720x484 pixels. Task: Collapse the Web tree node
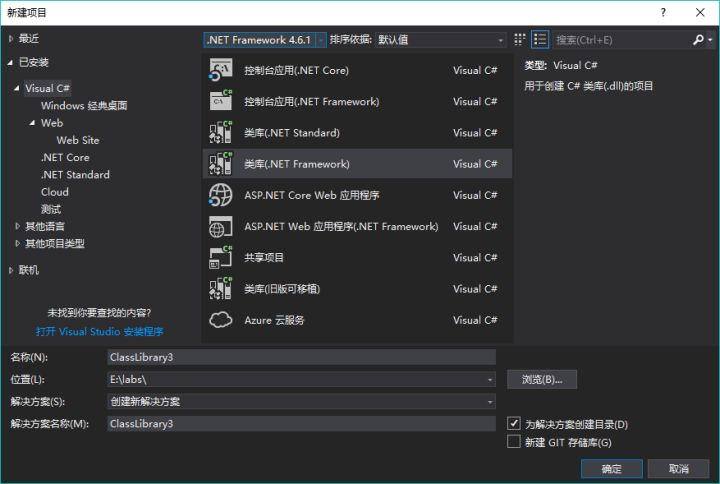click(x=32, y=123)
